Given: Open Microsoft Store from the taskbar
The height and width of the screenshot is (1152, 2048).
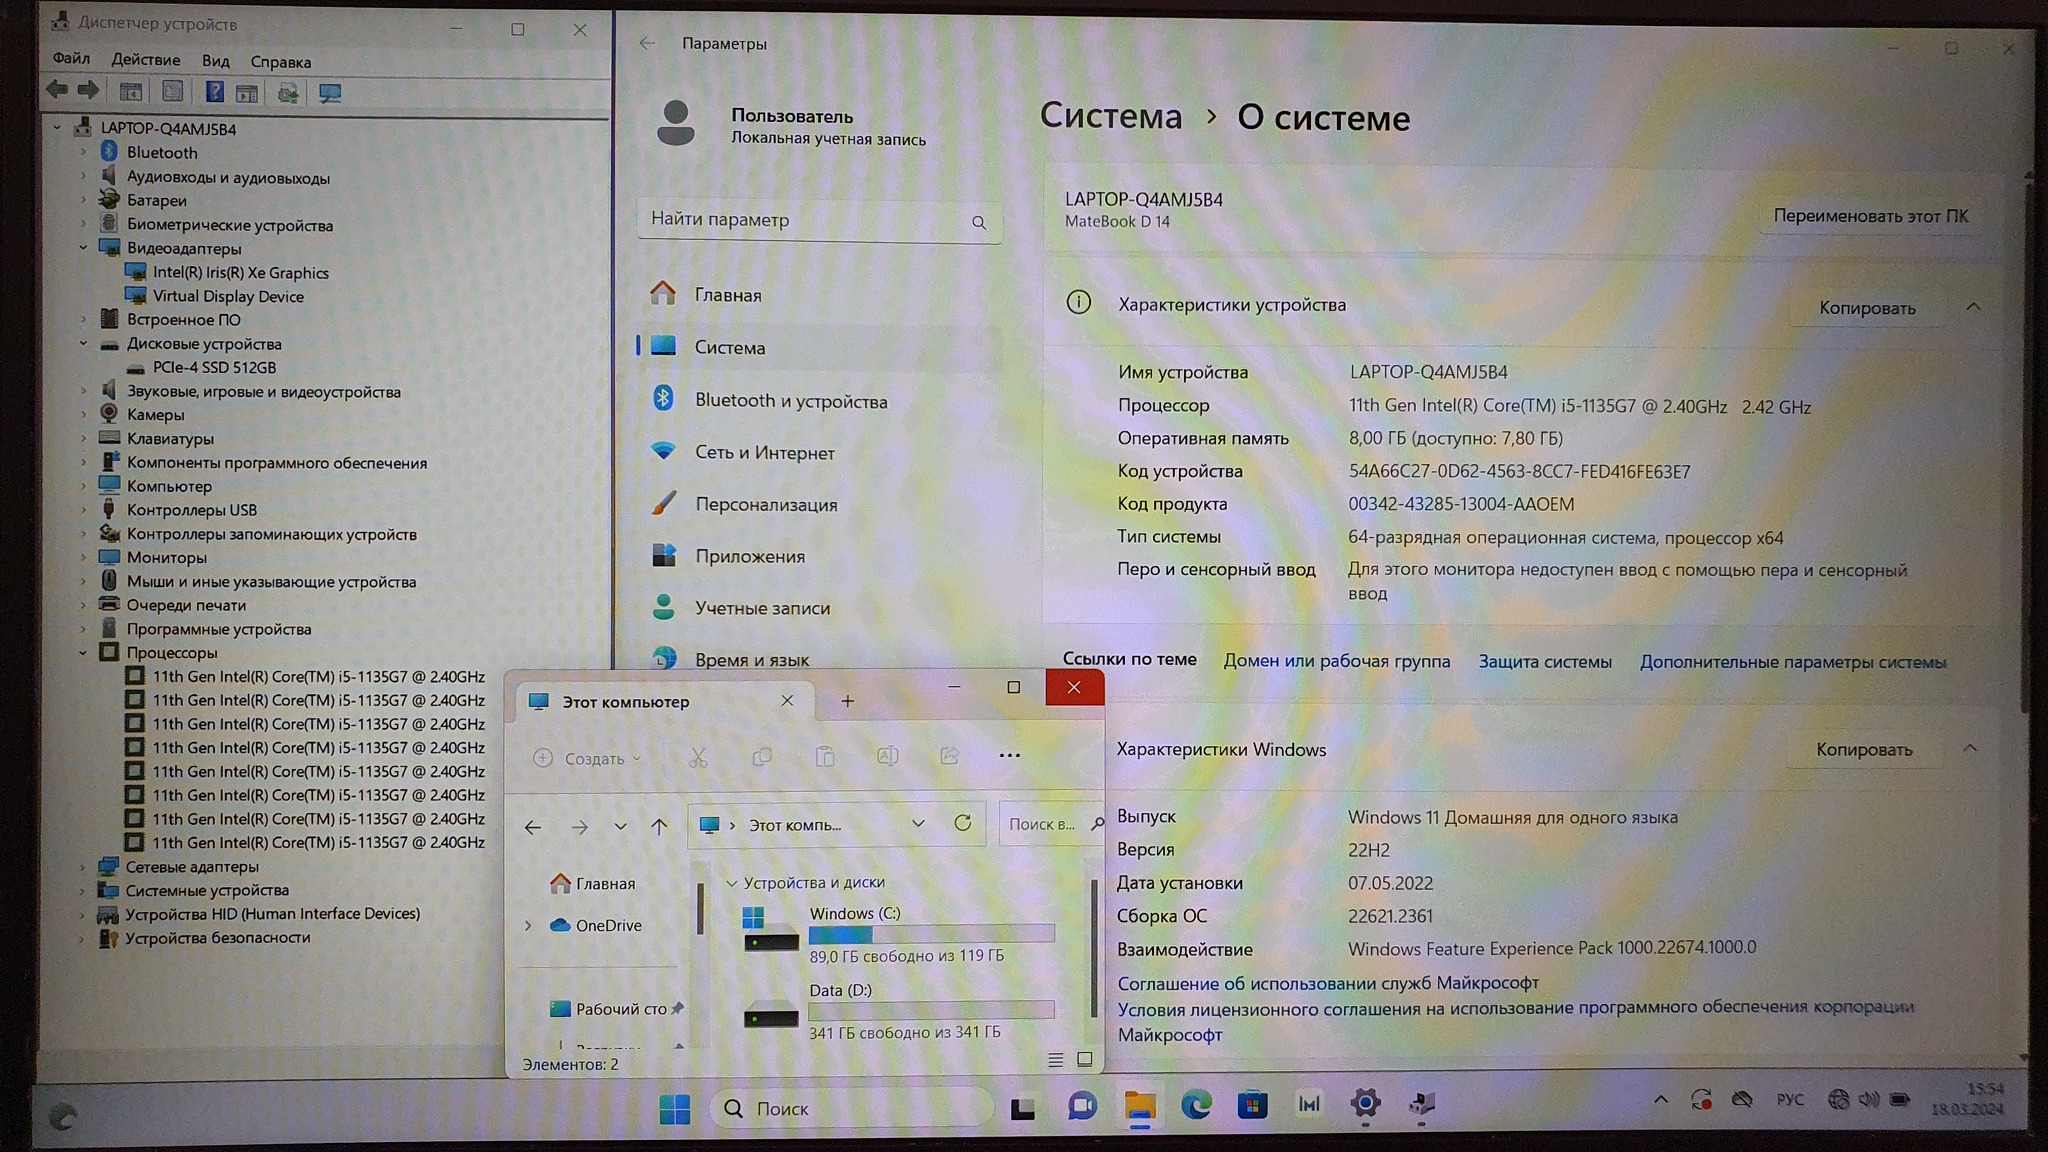Looking at the screenshot, I should coord(1252,1104).
